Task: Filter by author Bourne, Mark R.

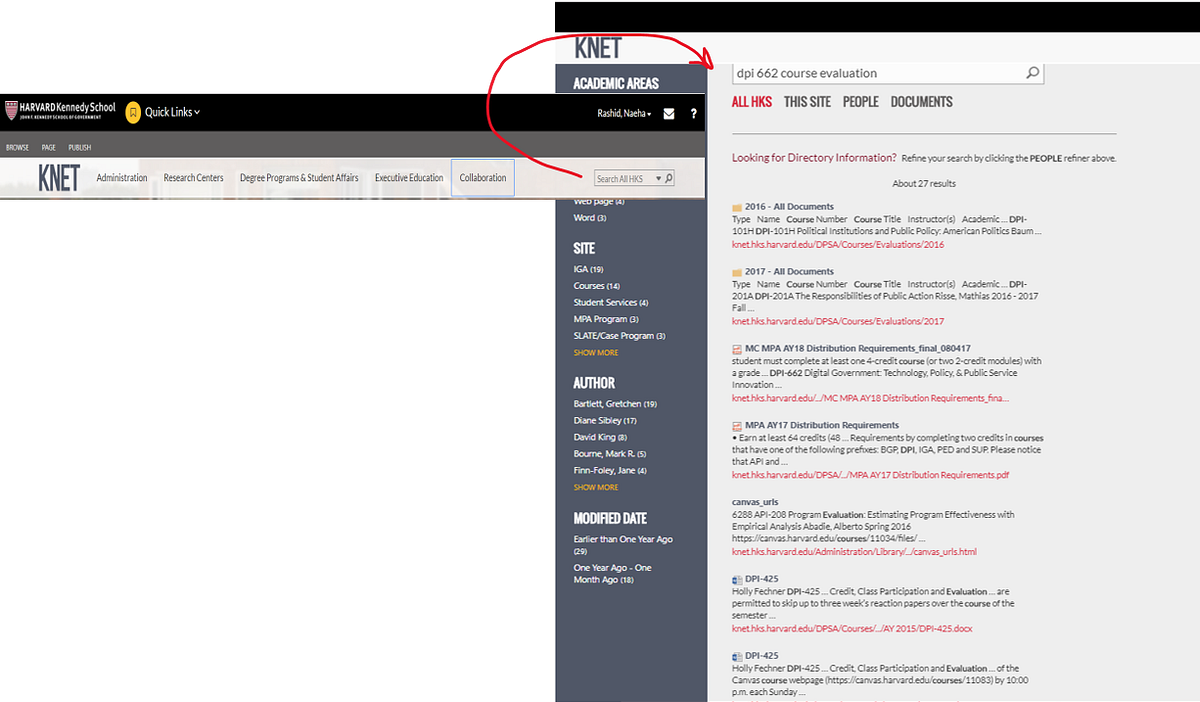Action: [610, 454]
